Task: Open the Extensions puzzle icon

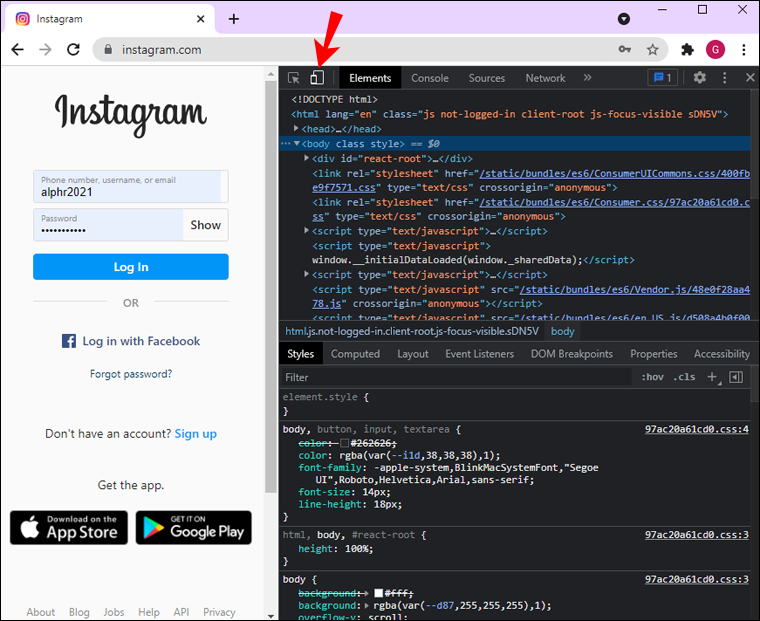Action: tap(687, 49)
